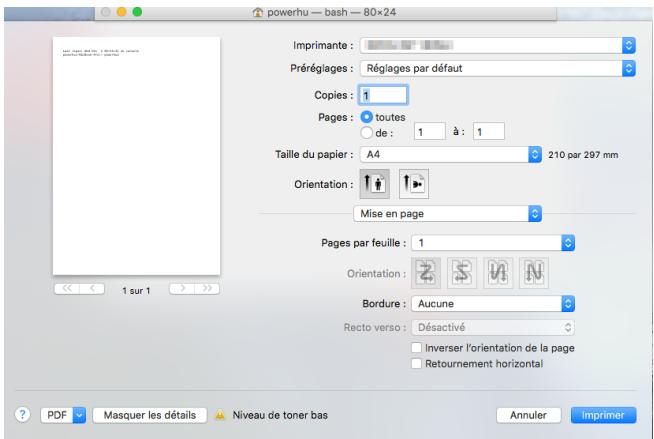Click the low toner warning icon
654x439 pixels.
(220, 415)
